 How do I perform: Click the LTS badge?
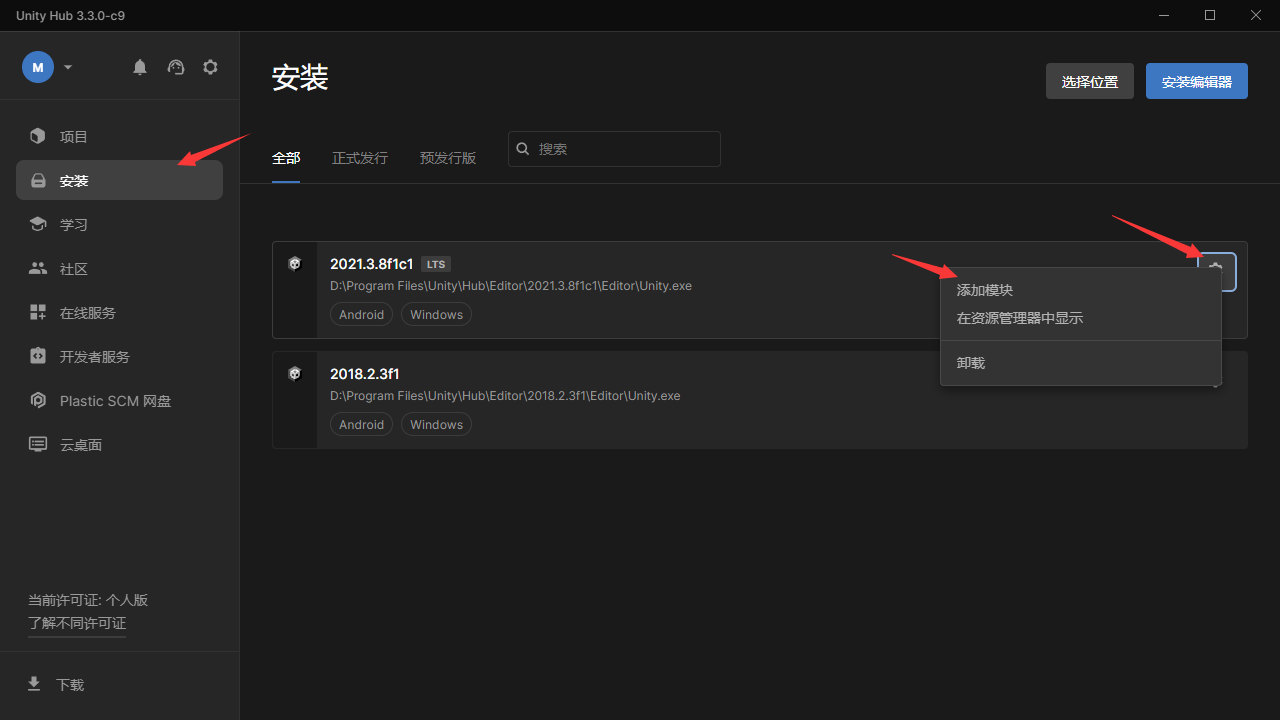coord(436,264)
